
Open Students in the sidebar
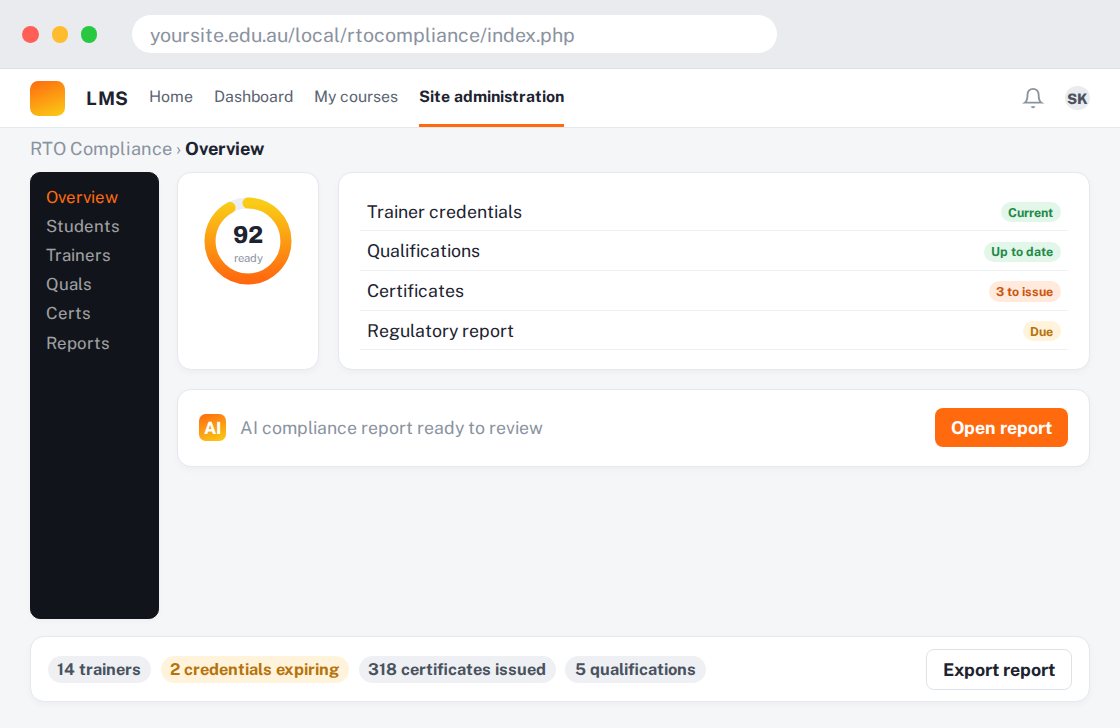[x=83, y=226]
